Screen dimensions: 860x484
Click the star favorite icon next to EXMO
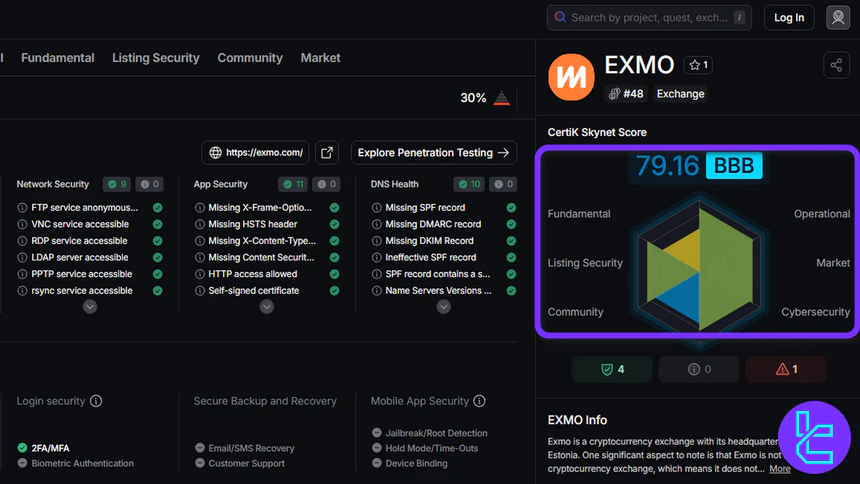(694, 65)
